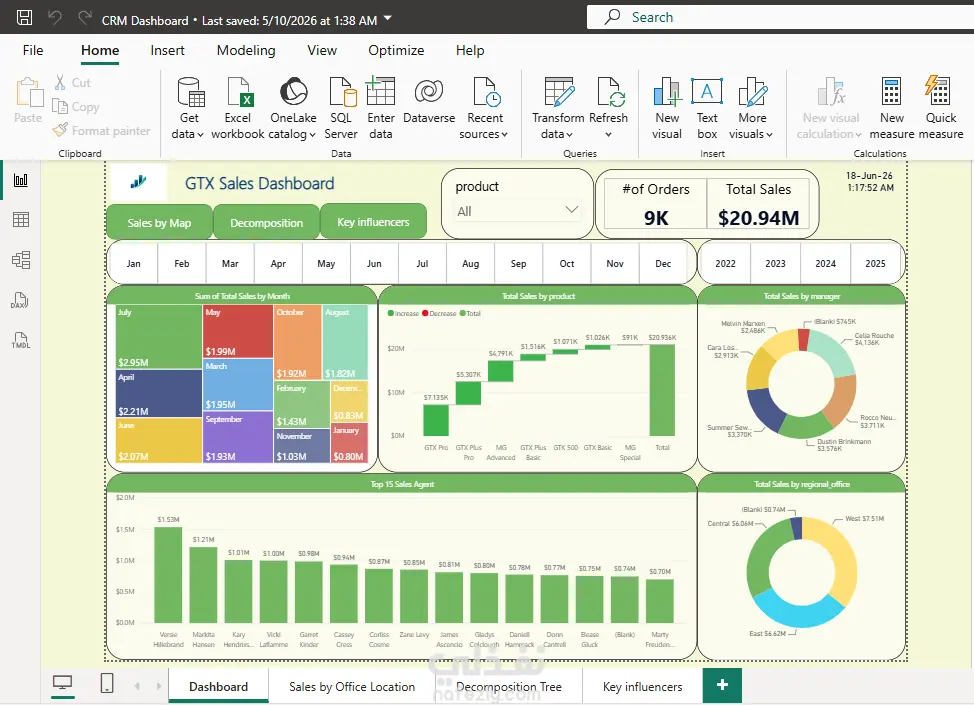
Task: Insert a Text box
Action: point(707,108)
